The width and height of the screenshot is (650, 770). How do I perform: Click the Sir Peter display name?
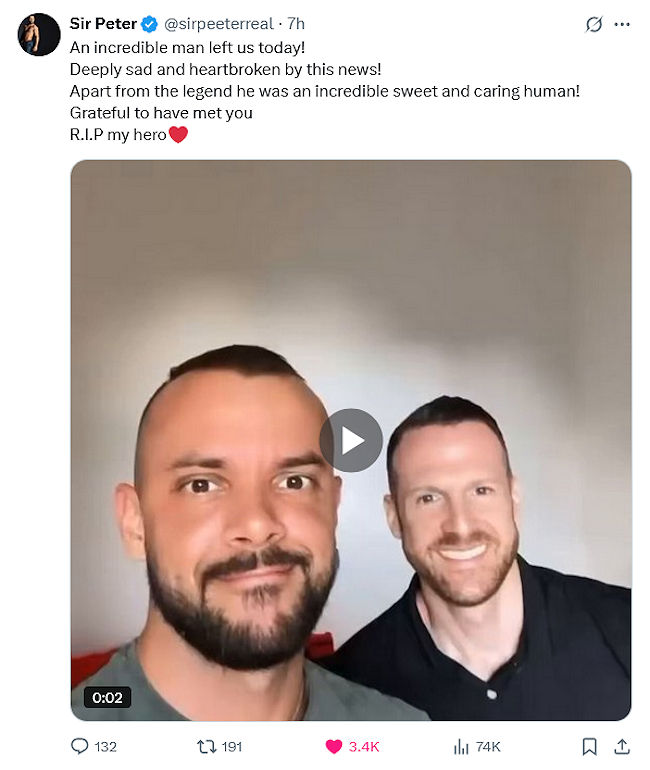103,24
